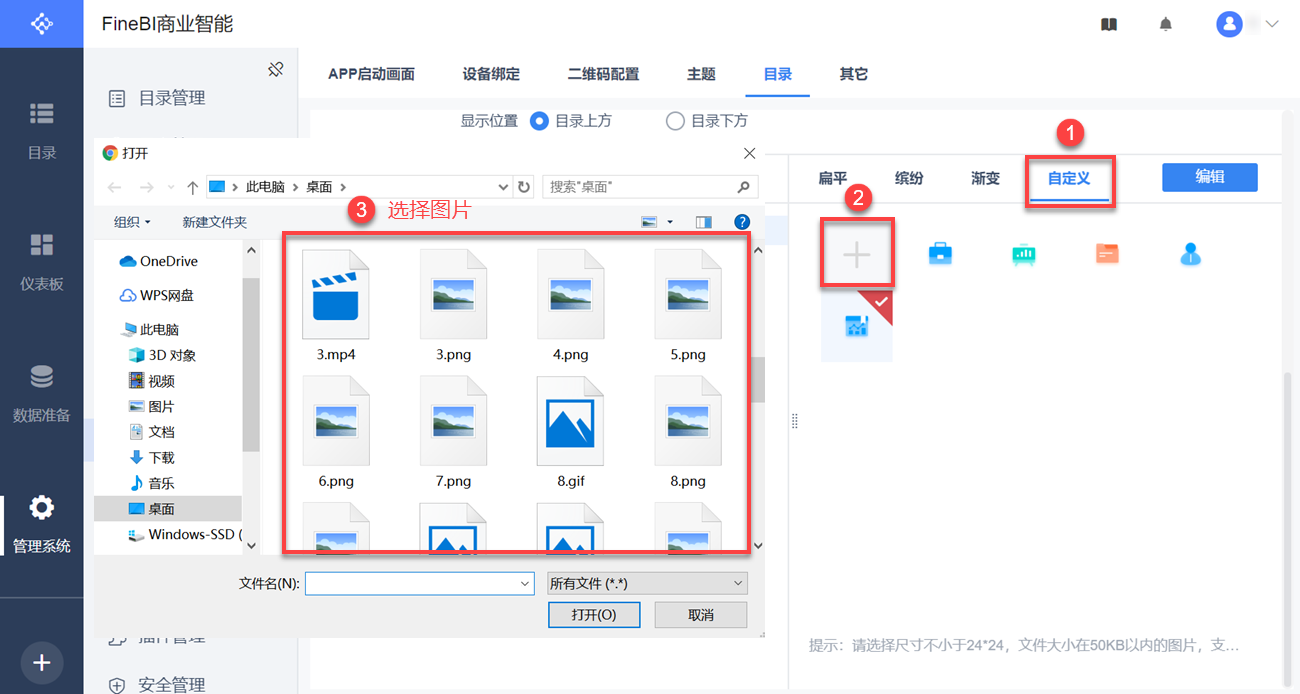Refresh the file dialog location
Viewport: 1300px width, 694px height.
coord(524,187)
